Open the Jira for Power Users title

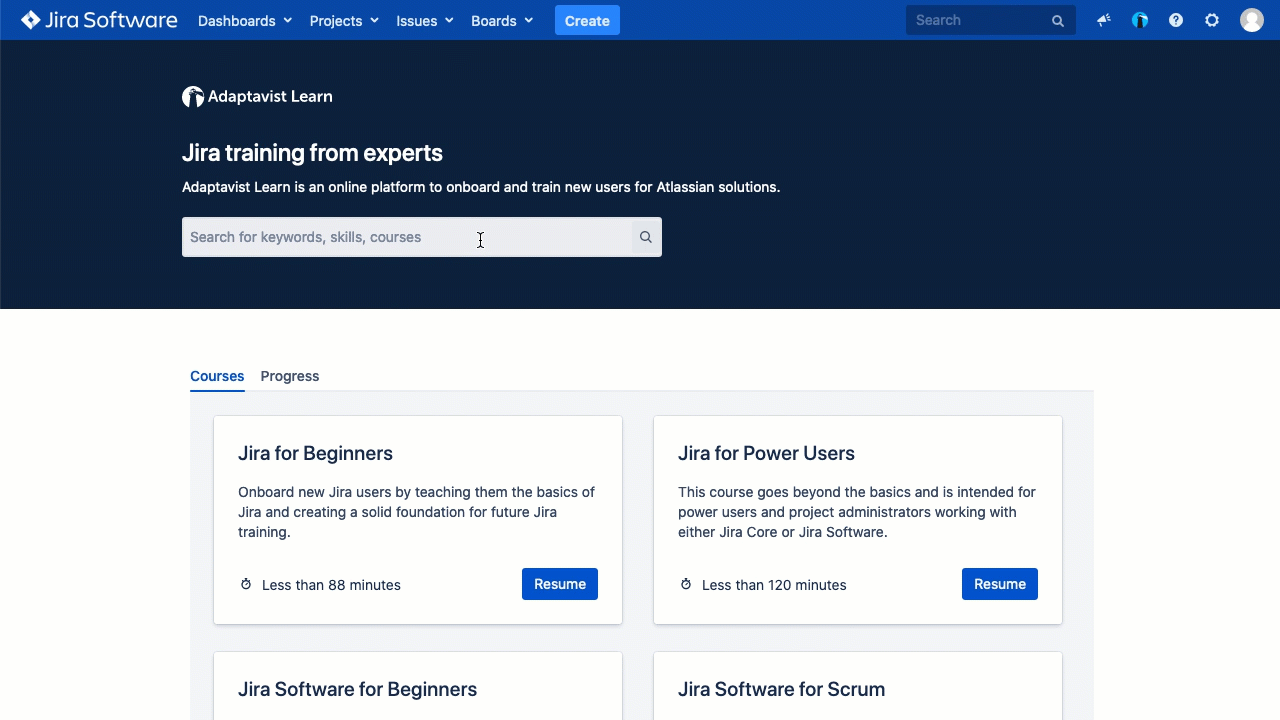[766, 453]
